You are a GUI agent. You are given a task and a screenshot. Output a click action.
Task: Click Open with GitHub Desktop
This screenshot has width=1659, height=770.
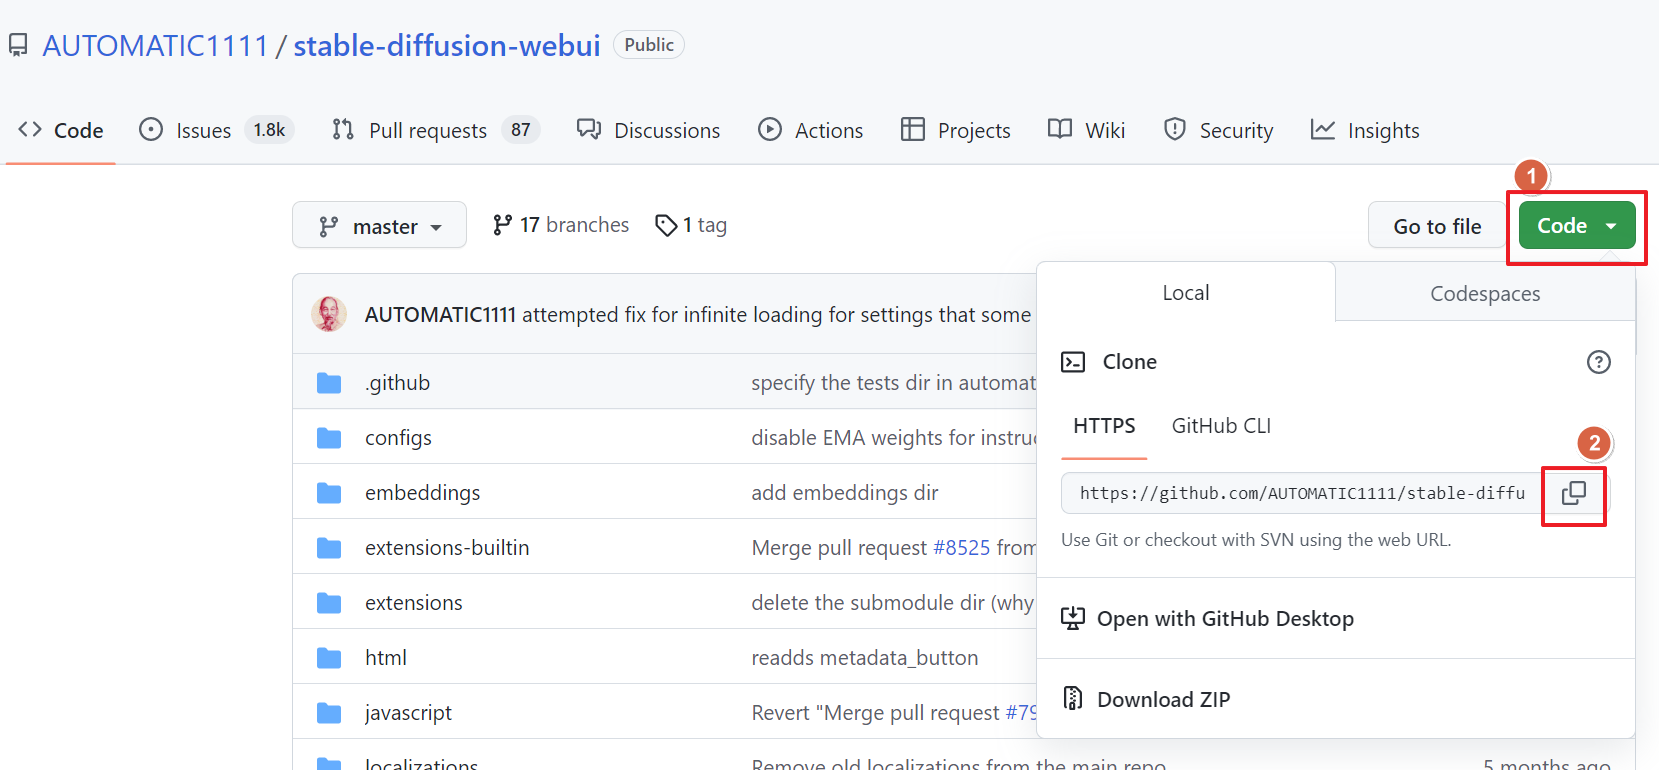pos(1225,619)
